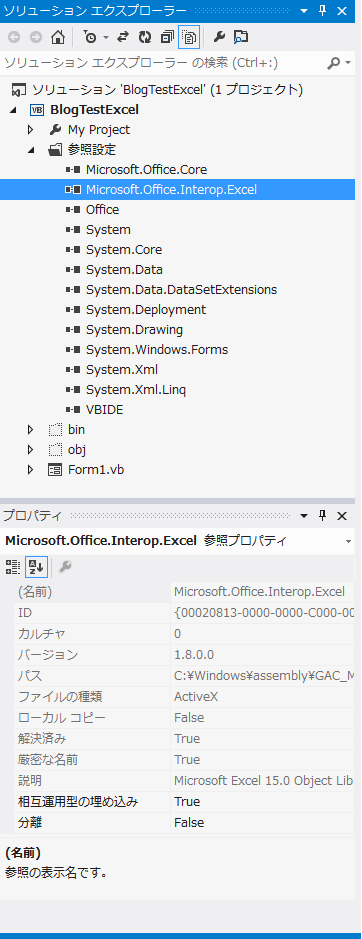
Task: Expand the Form1.vb node
Action: (31, 470)
